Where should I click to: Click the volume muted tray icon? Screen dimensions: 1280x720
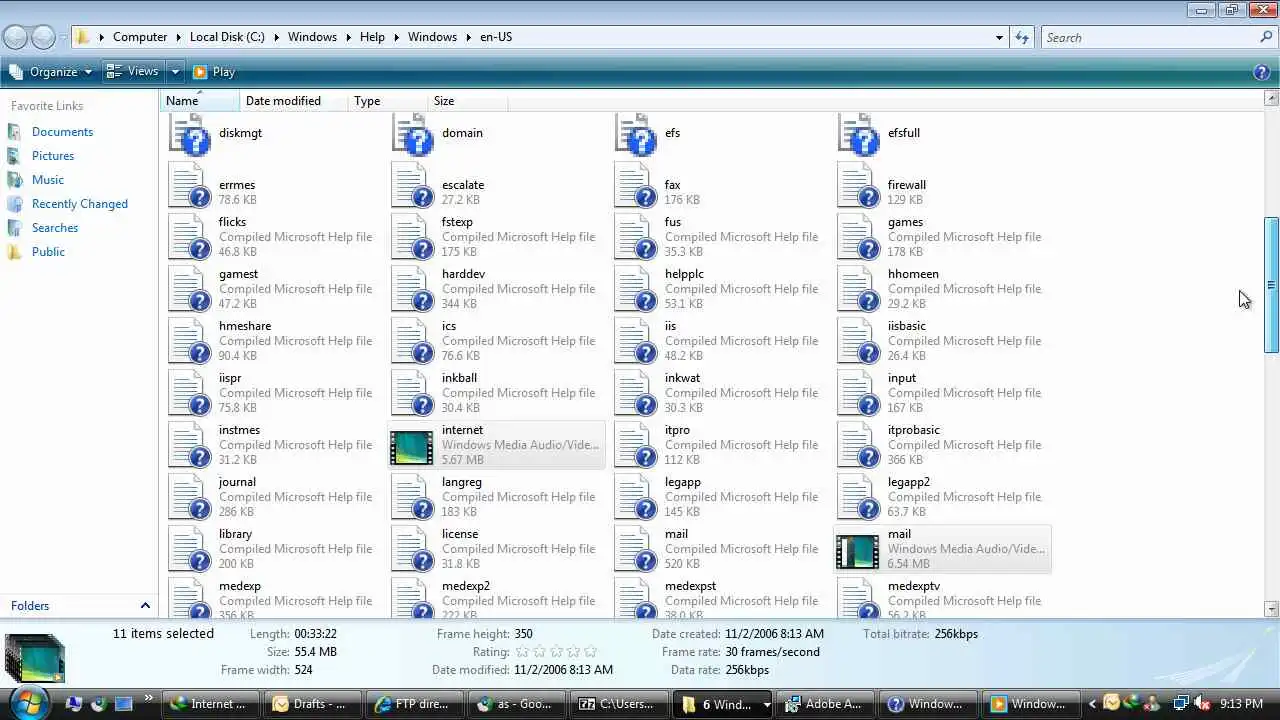pos(1201,704)
